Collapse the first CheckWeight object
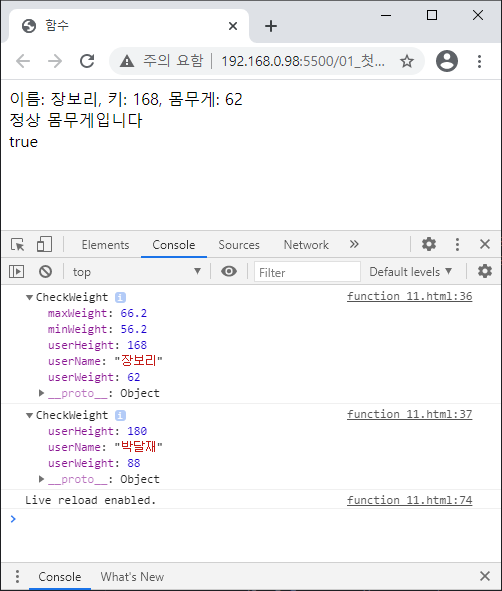Viewport: 502px width, 591px height. pyautogui.click(x=29, y=297)
